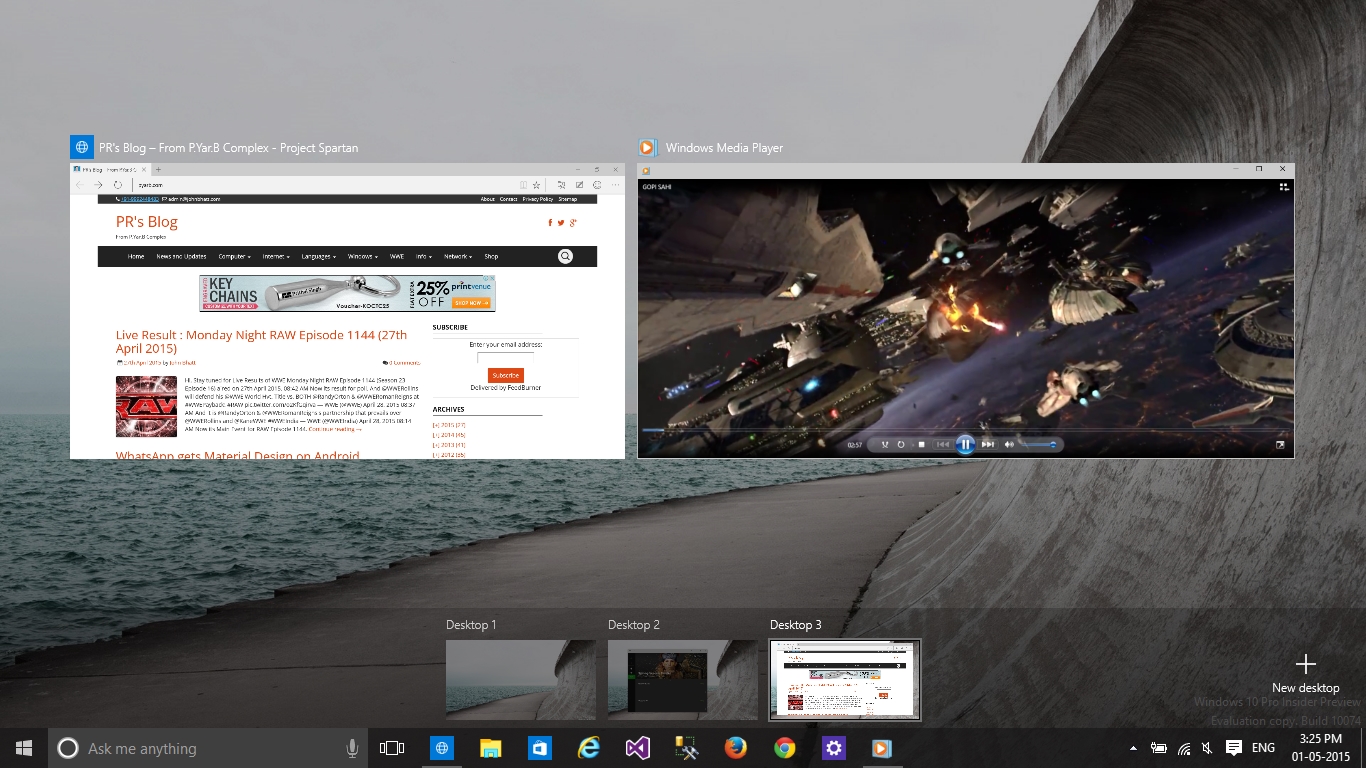Screen dimensions: 1366x768
Task: Launch Google Chrome from the taskbar
Action: coord(784,748)
